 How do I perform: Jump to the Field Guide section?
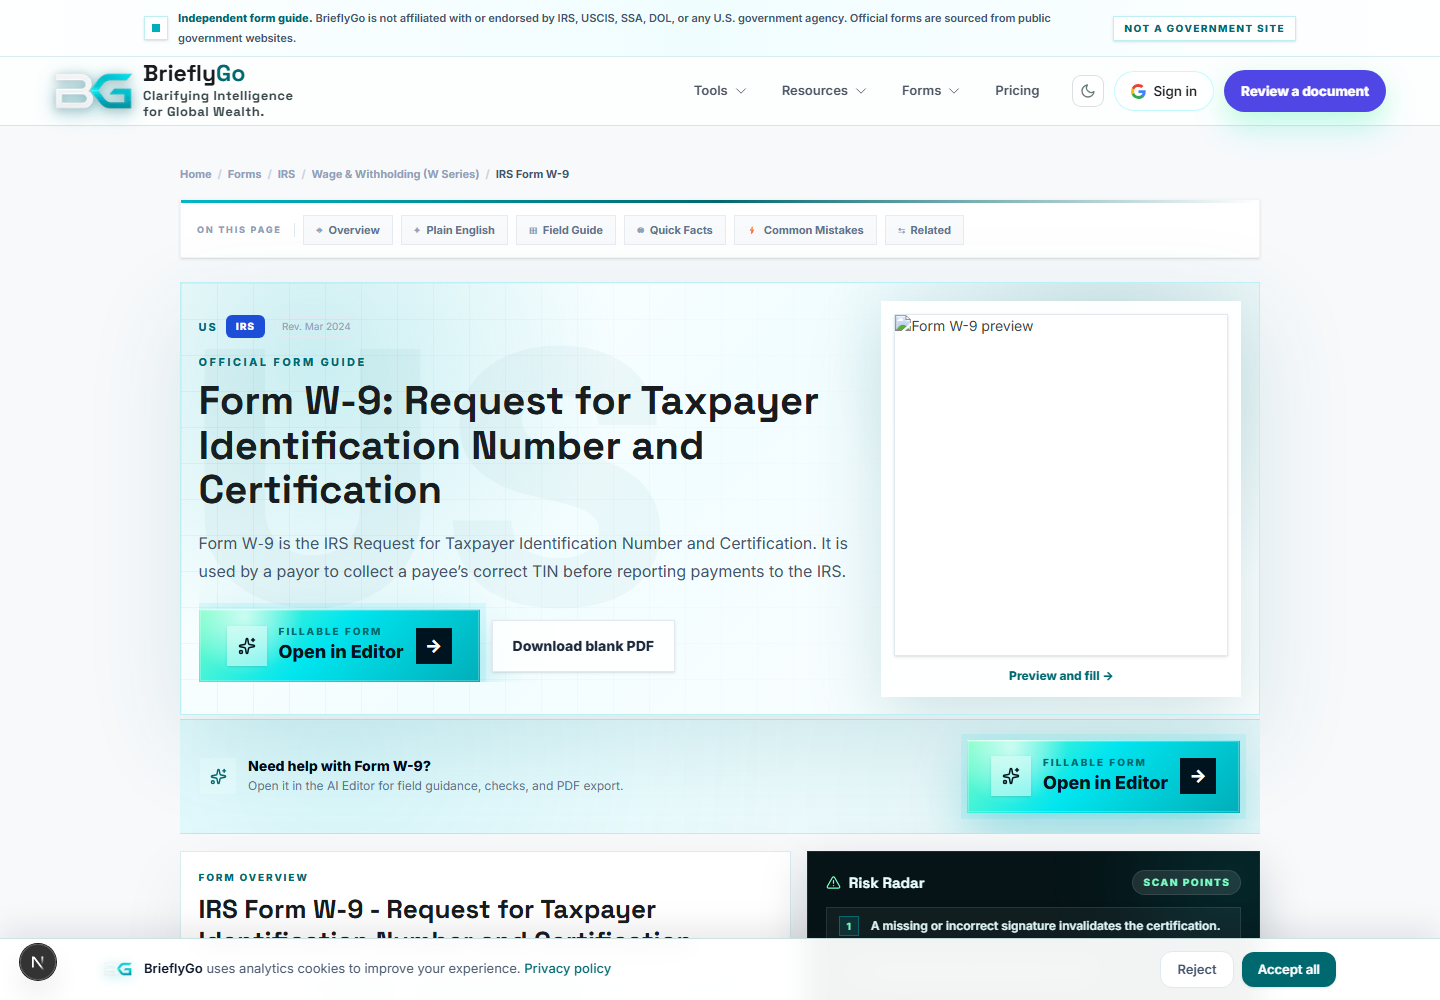[x=566, y=230]
